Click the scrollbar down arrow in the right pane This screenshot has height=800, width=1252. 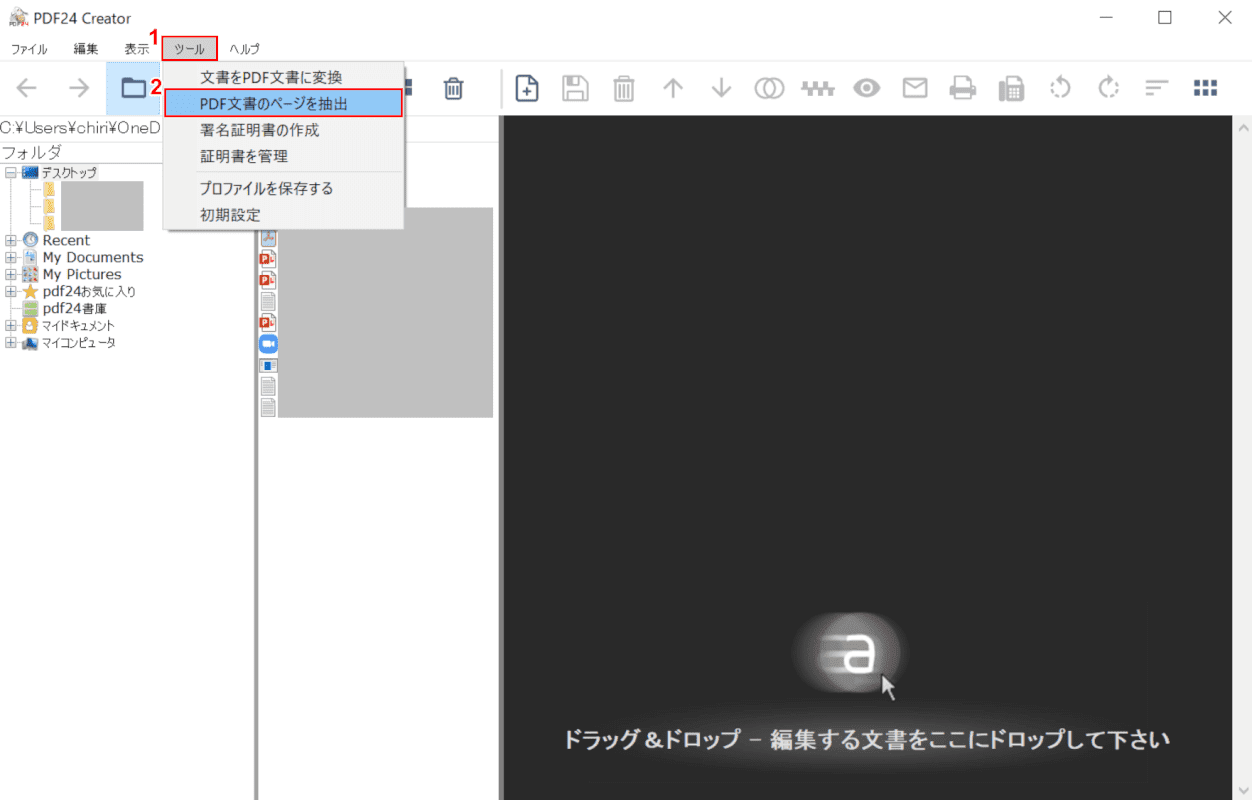click(1243, 789)
